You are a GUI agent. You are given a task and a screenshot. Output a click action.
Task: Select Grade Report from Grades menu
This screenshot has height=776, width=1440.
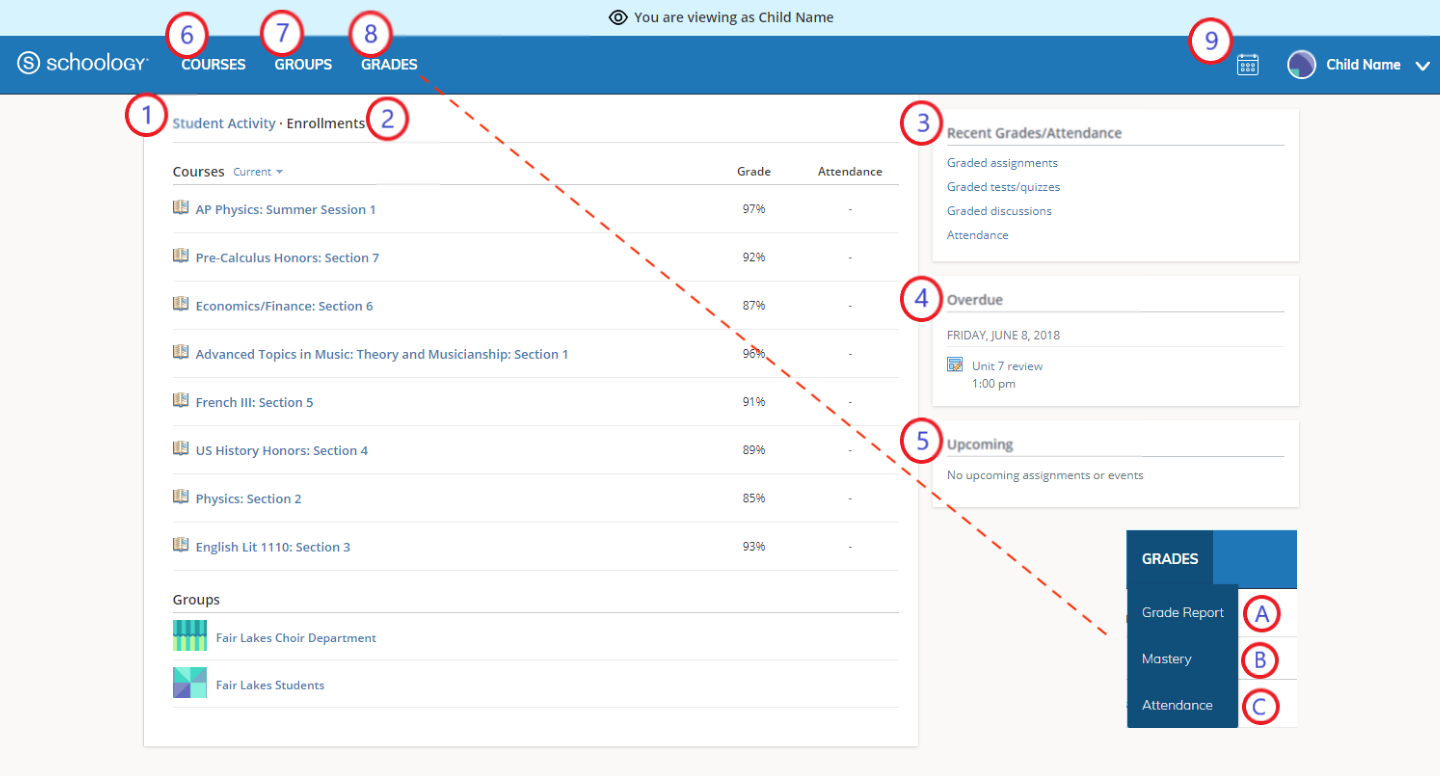click(x=1182, y=613)
